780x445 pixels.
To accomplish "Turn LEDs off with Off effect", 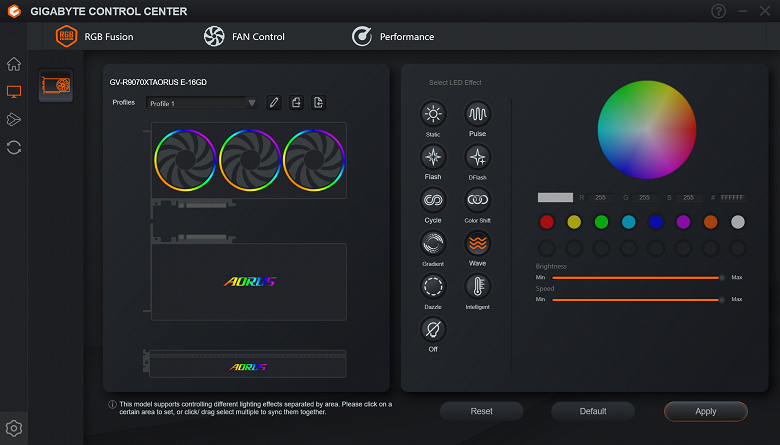I will point(433,329).
